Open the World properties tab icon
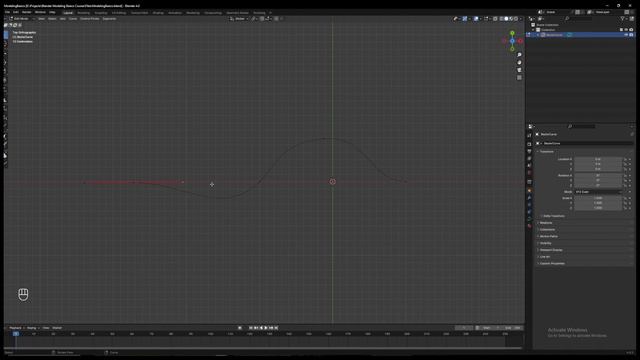The height and width of the screenshot is (360, 640). tap(529, 173)
